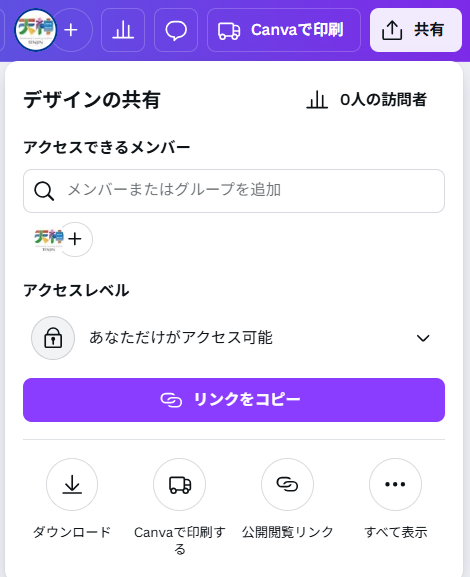The width and height of the screenshot is (470, 577).
Task: View 0人の訪問者 visitor stats
Action: pos(367,100)
